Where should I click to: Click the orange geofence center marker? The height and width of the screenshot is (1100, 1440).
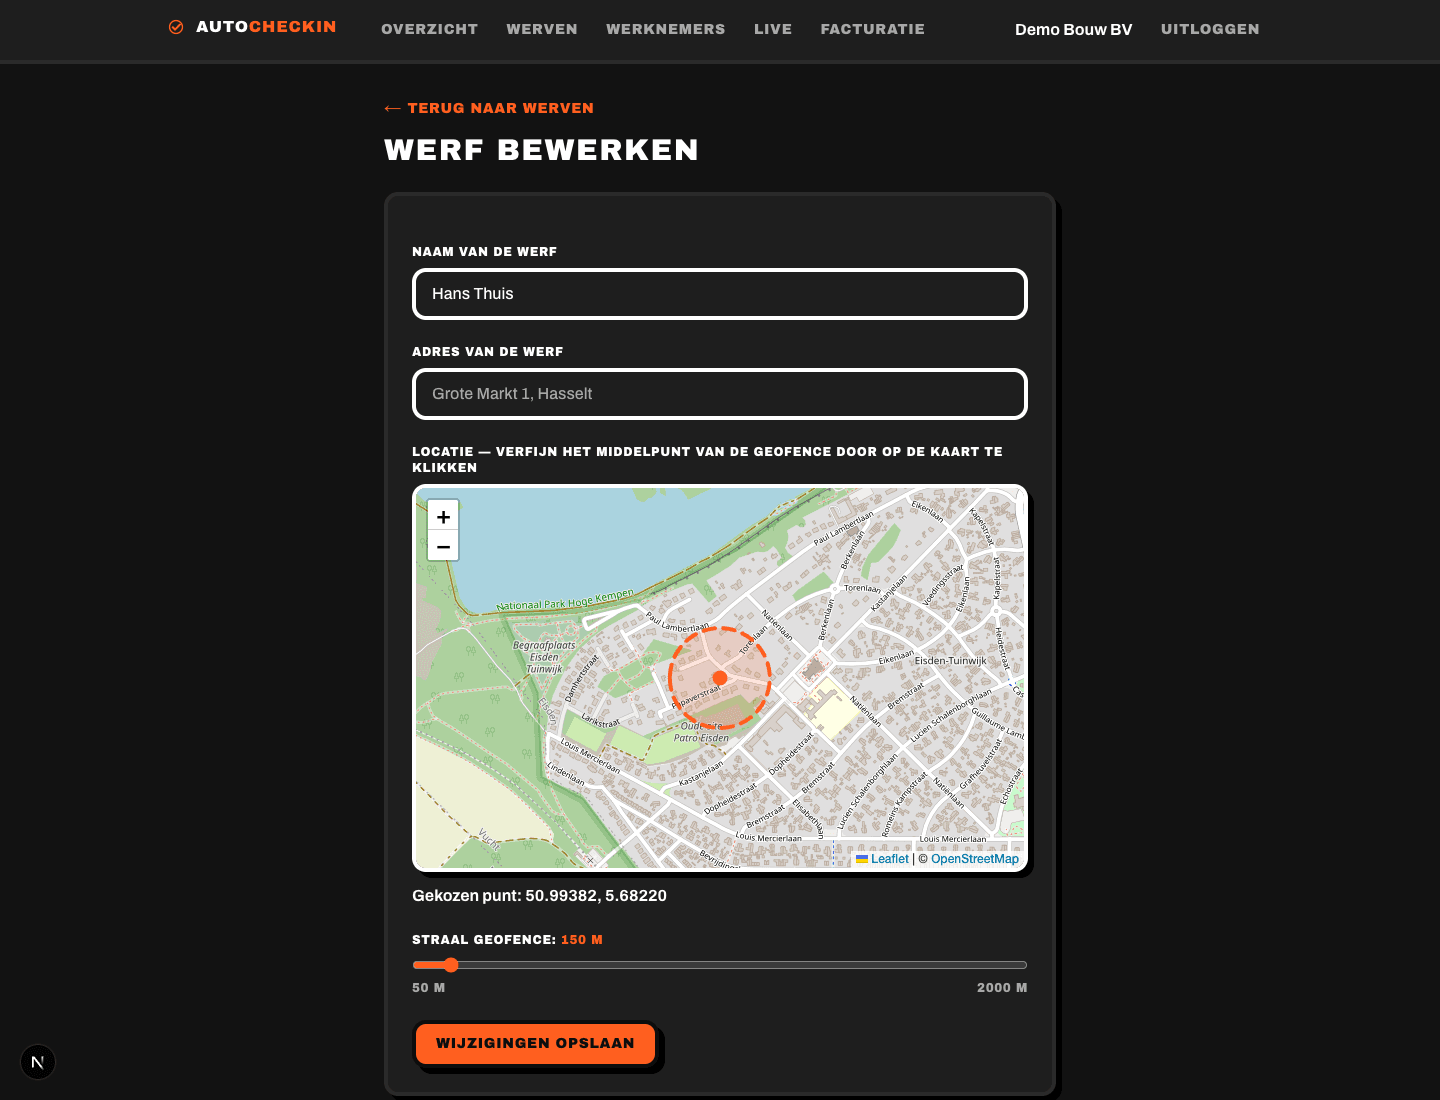[720, 678]
